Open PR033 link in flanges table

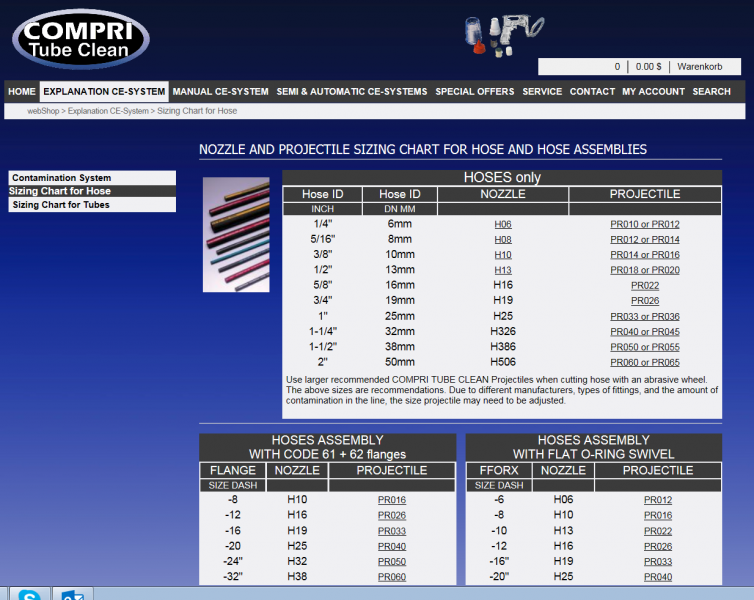coord(392,531)
